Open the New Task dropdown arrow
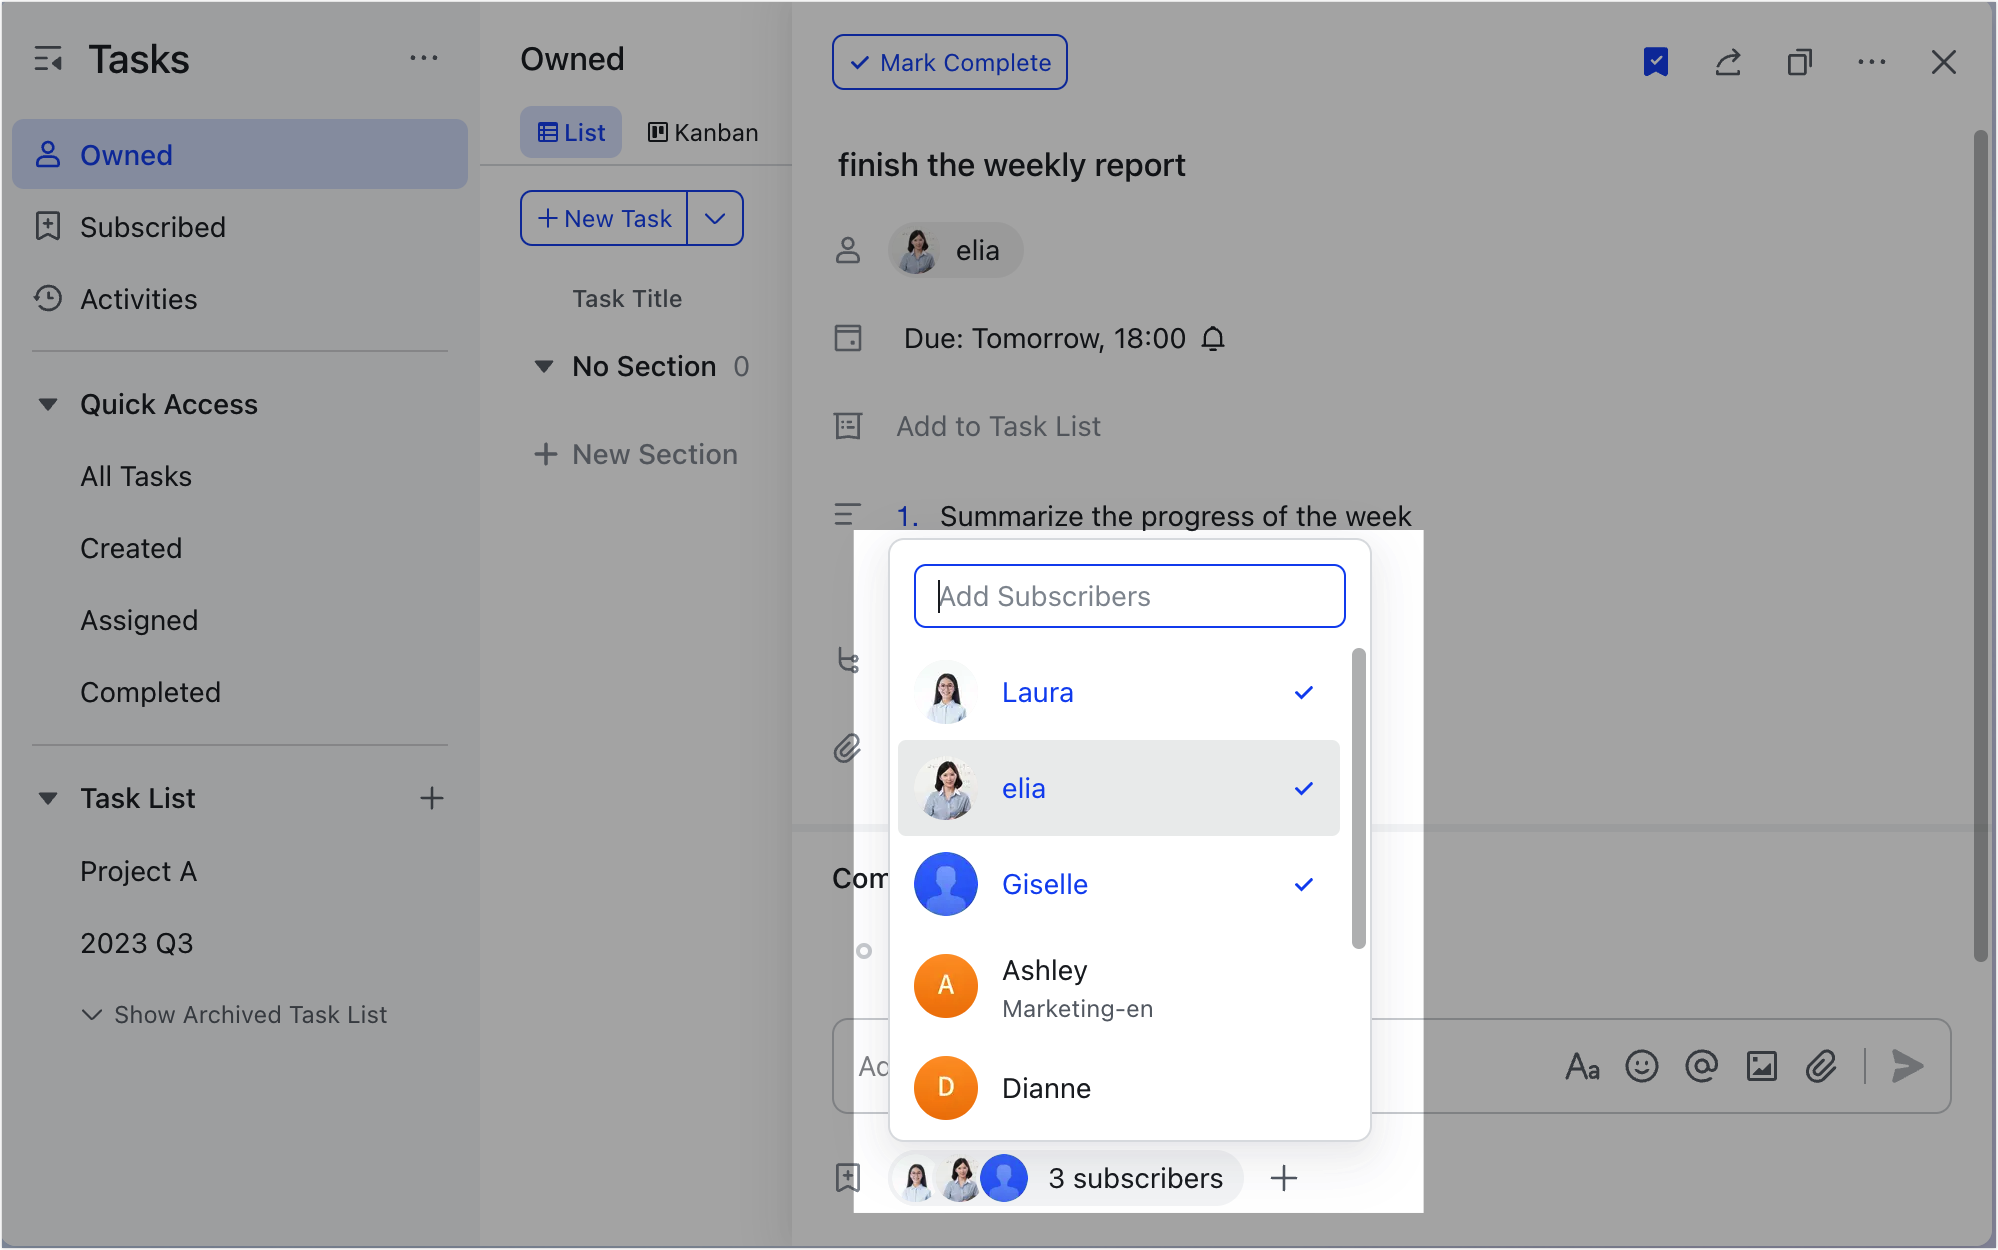Screen dimensions: 1998x1250 point(715,217)
